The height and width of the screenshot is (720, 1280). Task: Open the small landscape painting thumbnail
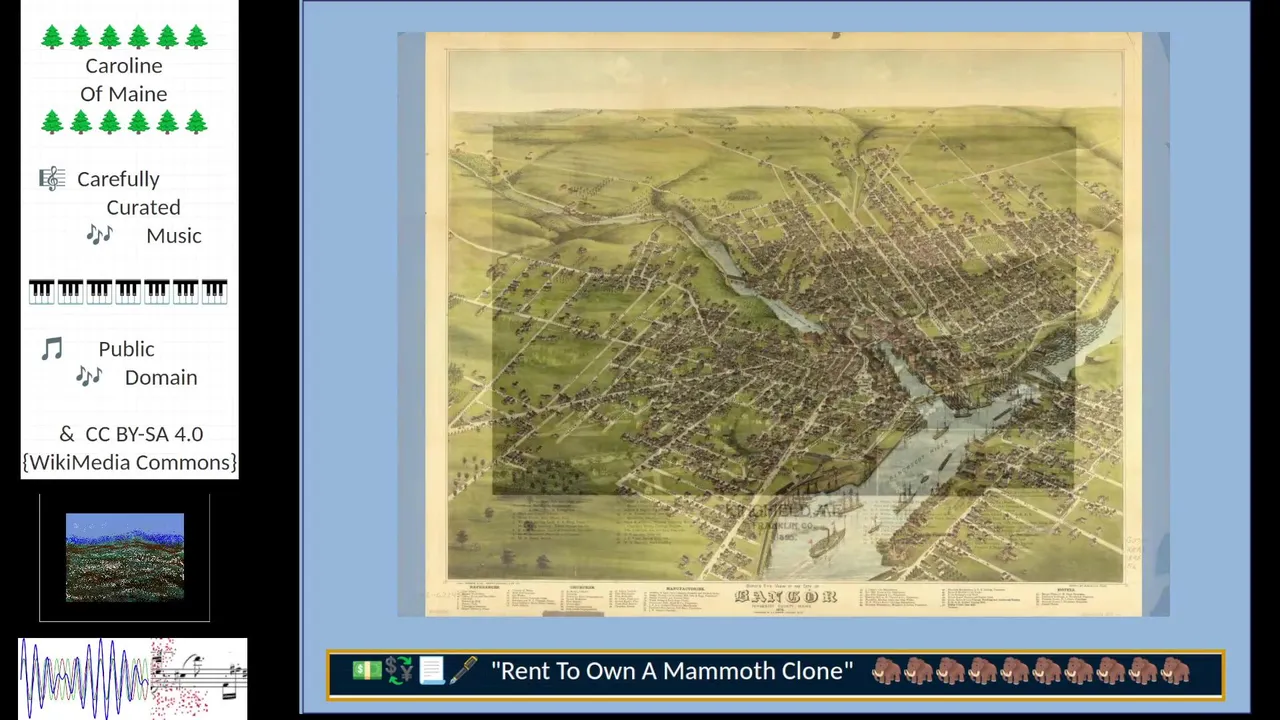point(125,557)
